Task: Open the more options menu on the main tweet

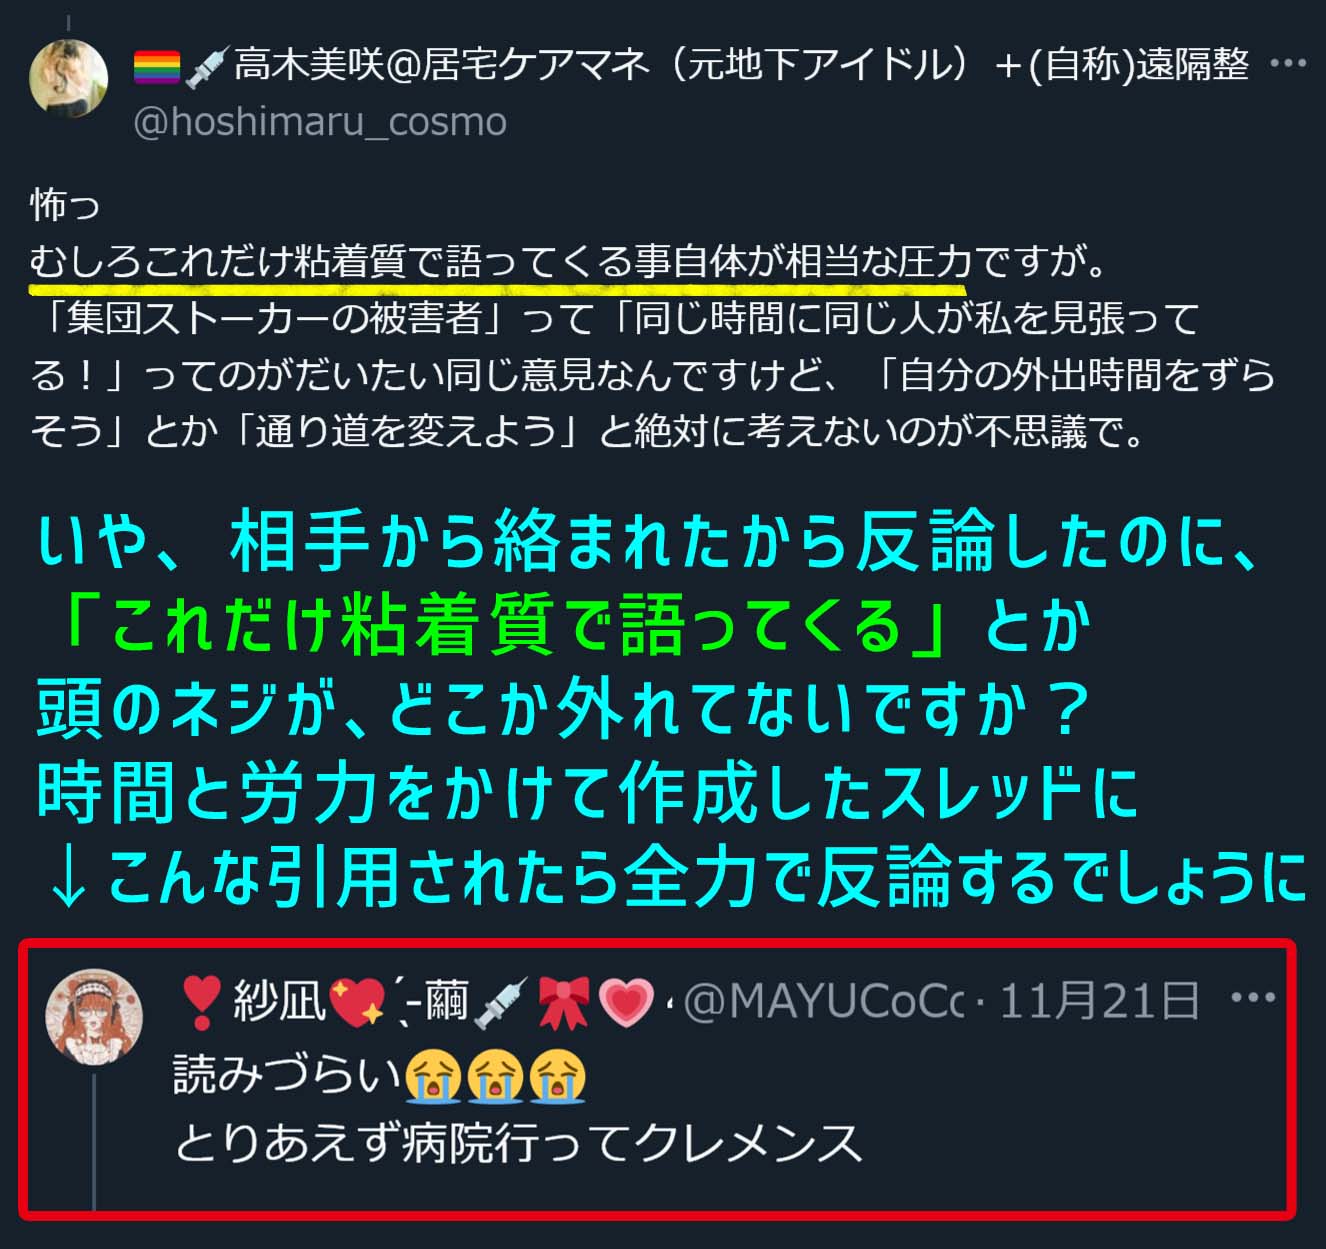Action: tap(1287, 64)
